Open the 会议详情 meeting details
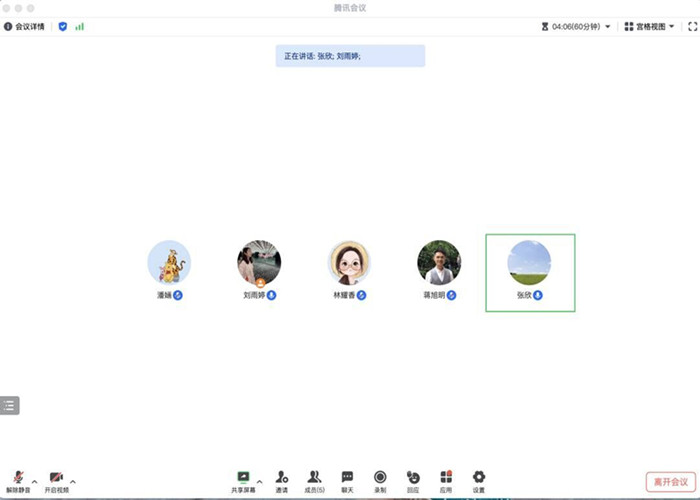 click(27, 27)
